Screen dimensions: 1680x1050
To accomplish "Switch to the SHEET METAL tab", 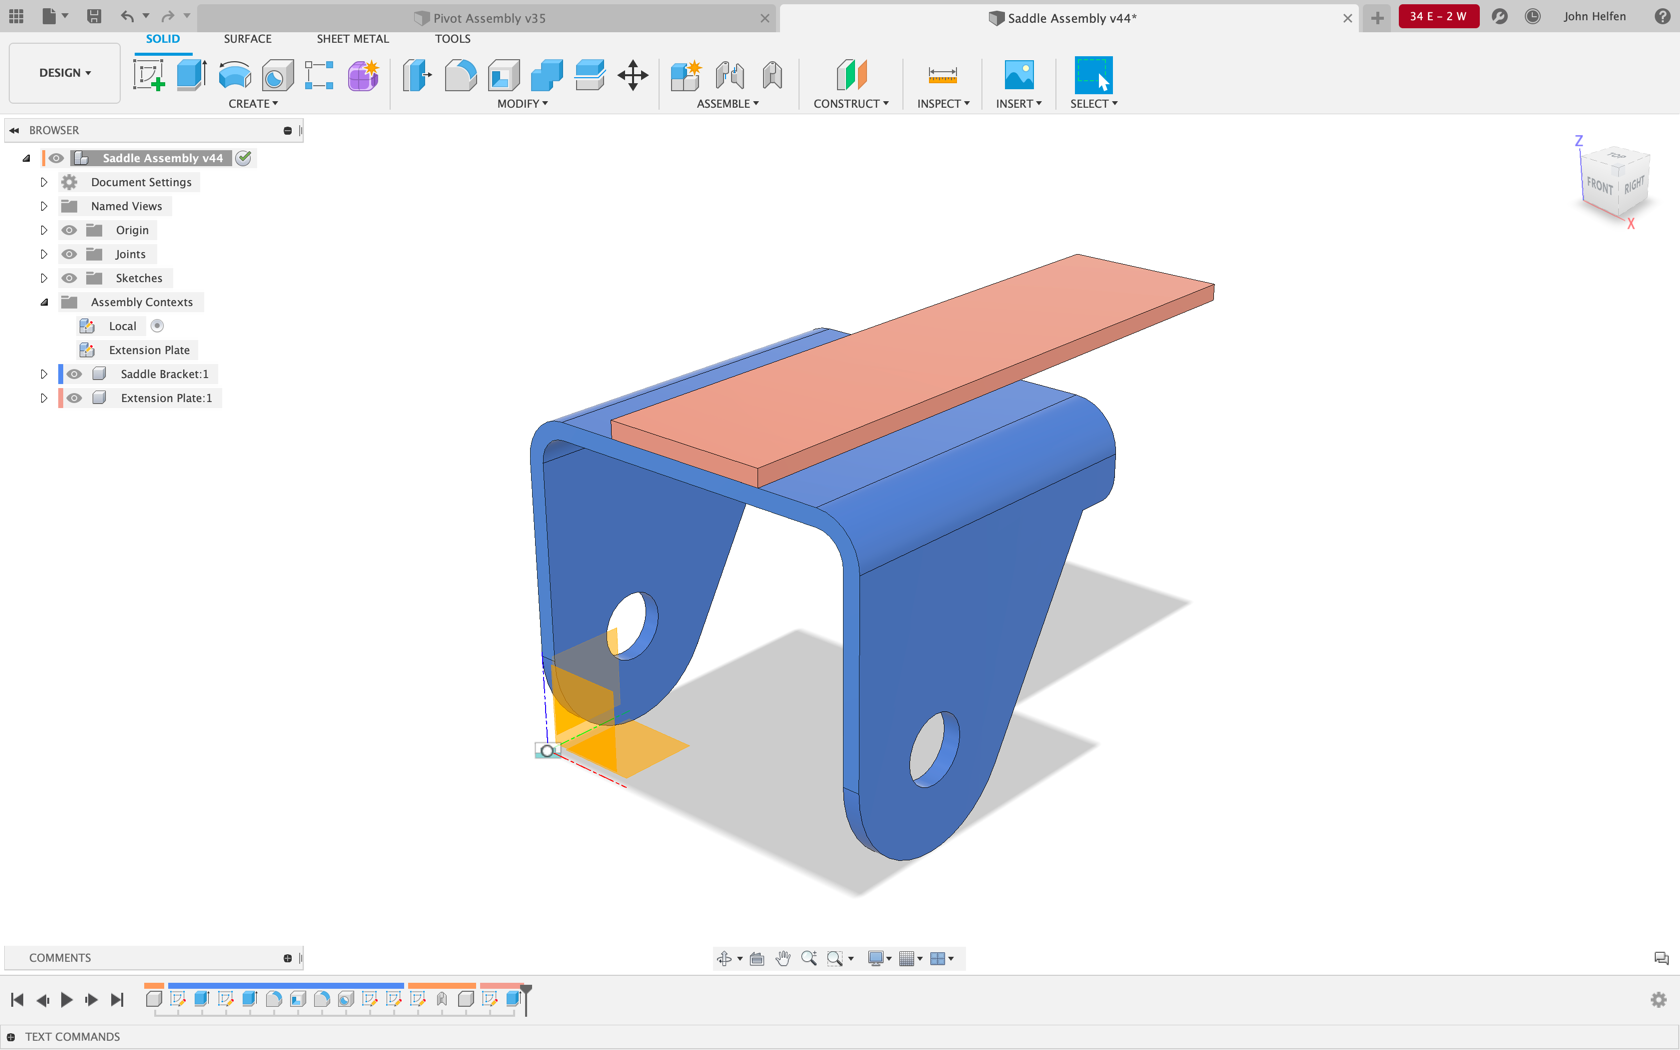I will click(x=352, y=38).
